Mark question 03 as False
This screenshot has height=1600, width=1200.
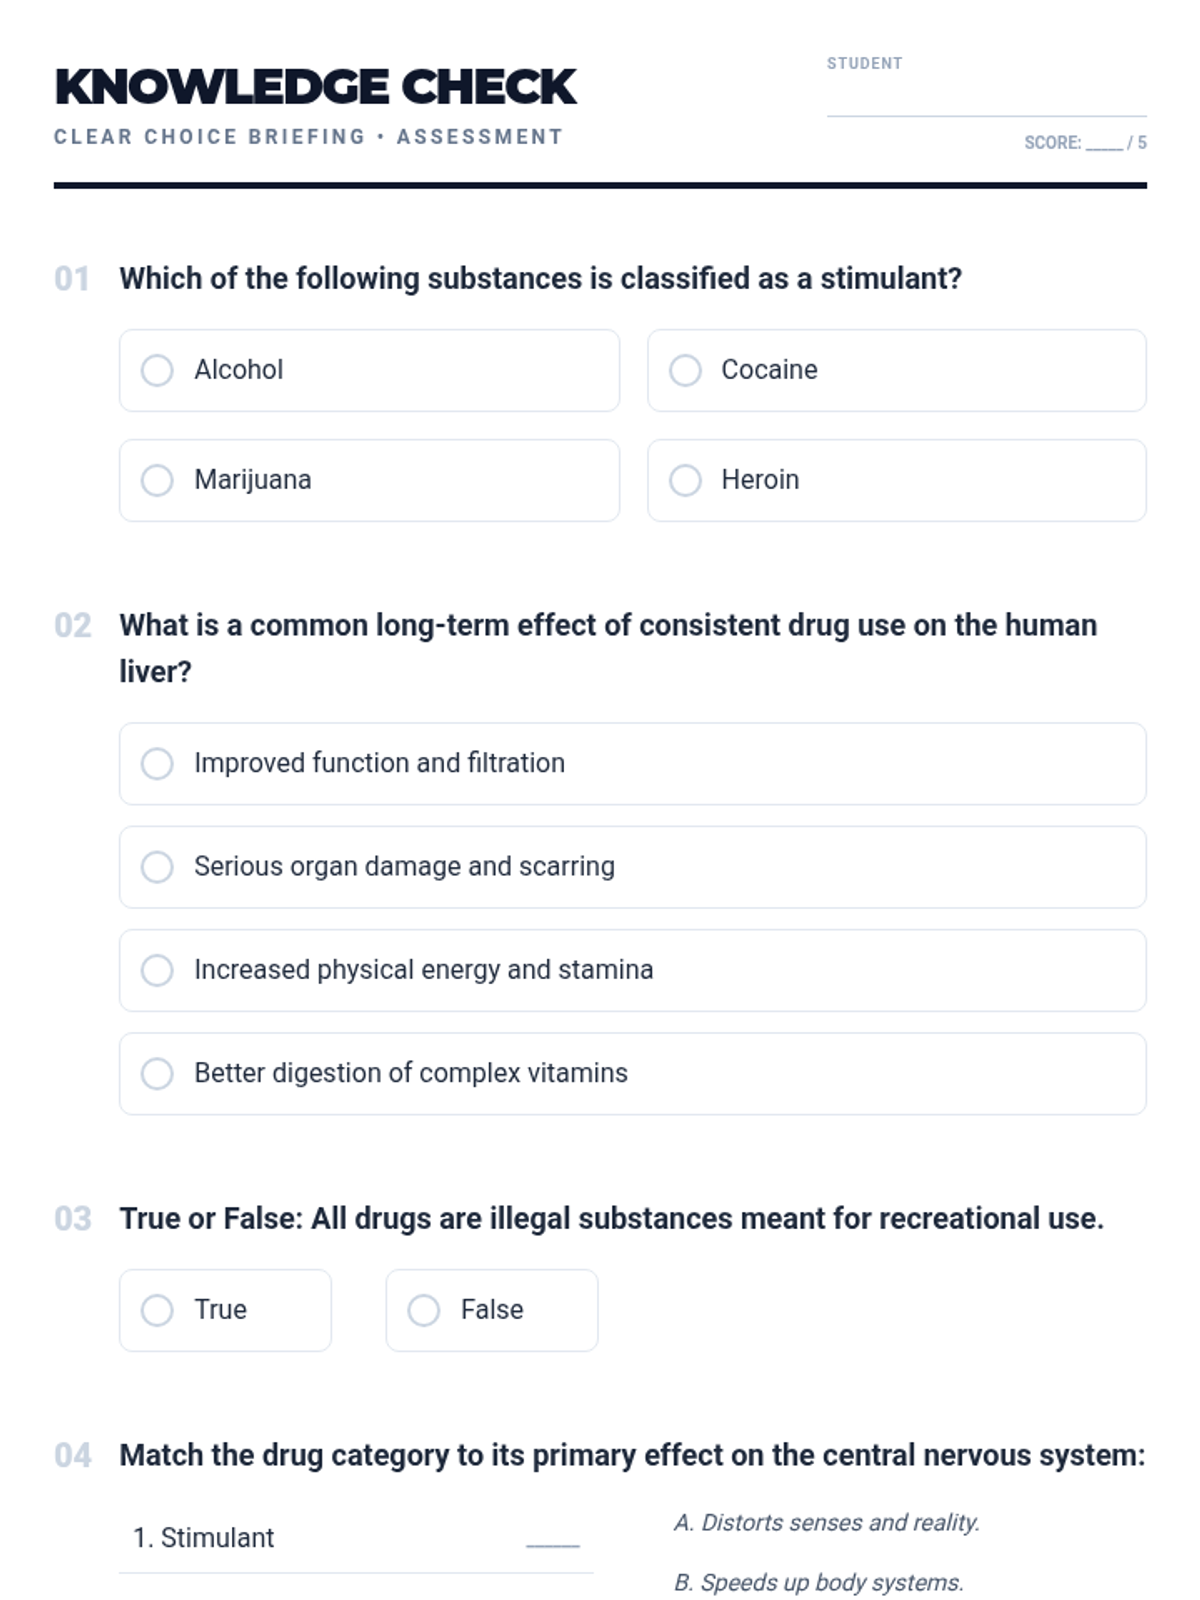pyautogui.click(x=424, y=1310)
